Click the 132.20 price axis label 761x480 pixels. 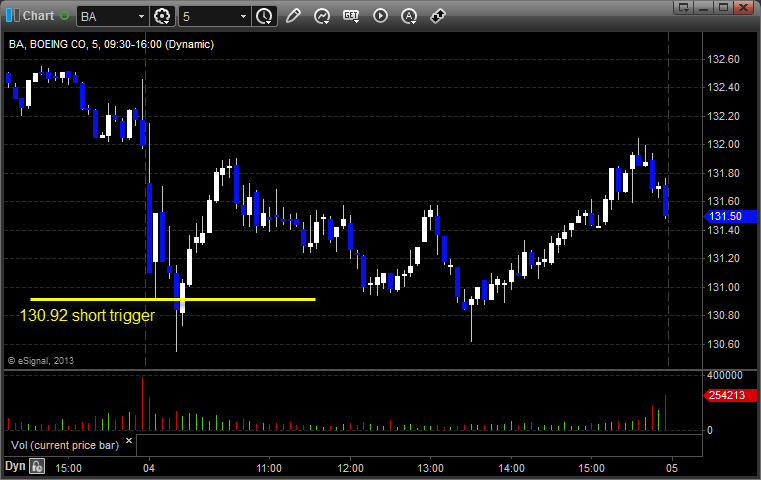click(x=723, y=116)
